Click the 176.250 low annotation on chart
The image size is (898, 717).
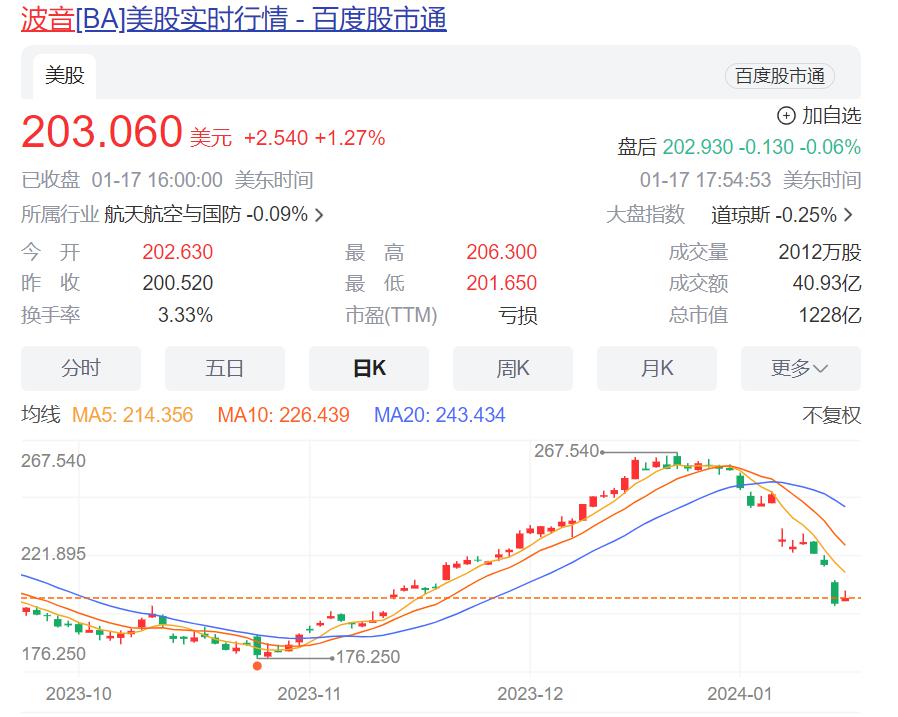pyautogui.click(x=368, y=657)
